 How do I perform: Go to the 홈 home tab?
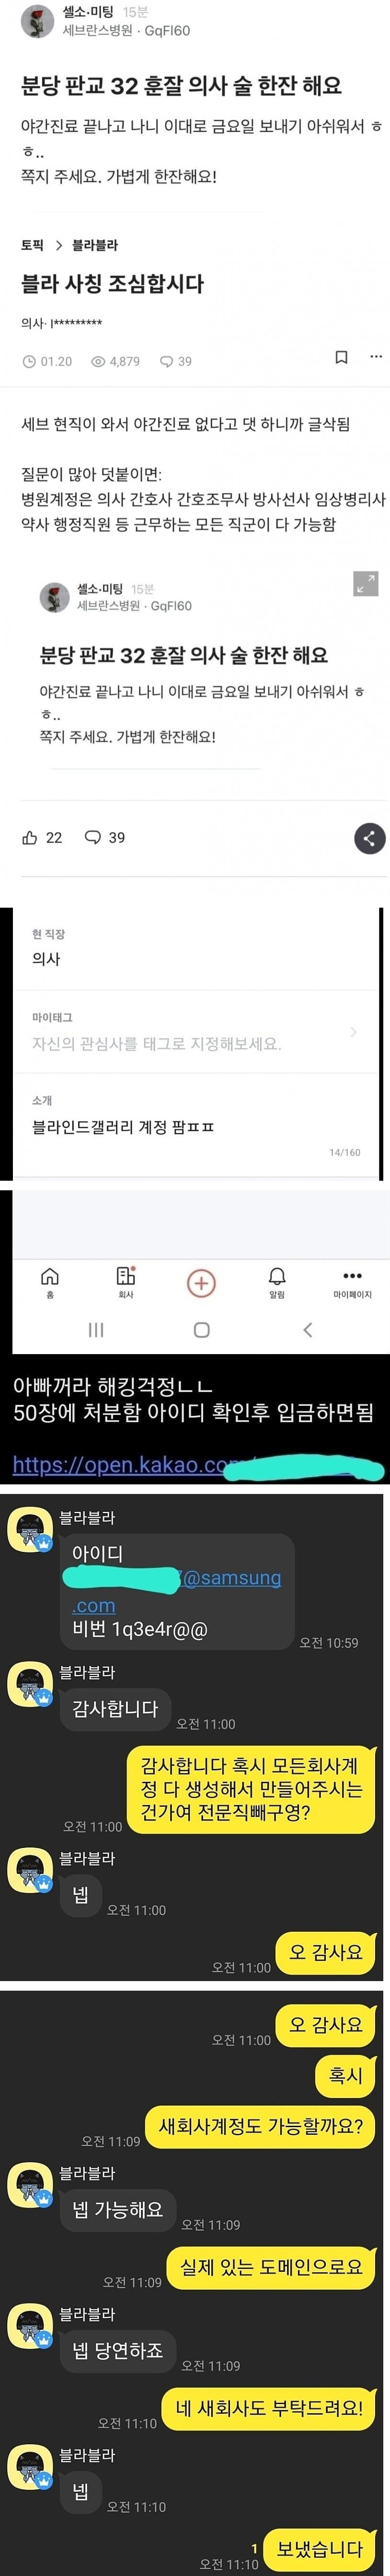tap(49, 1282)
